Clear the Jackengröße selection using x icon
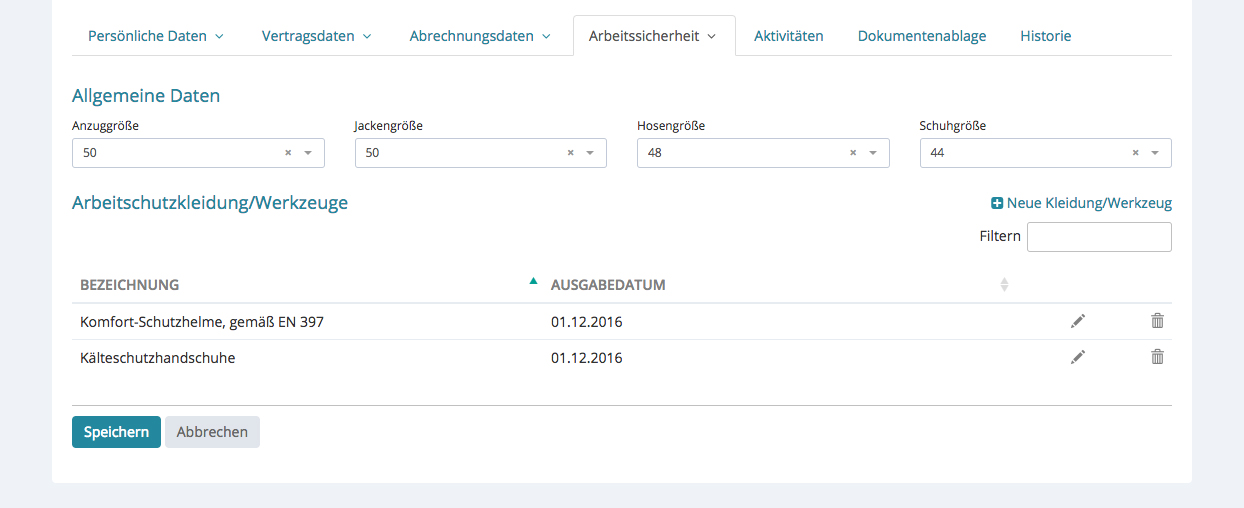This screenshot has width=1244, height=508. click(x=570, y=153)
